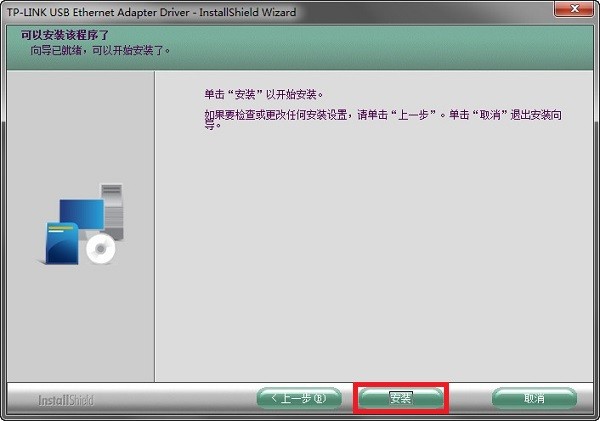Click the subtitle 向导已就绪，可以开始安装了
Viewport: 600px width, 421px height.
click(100, 50)
